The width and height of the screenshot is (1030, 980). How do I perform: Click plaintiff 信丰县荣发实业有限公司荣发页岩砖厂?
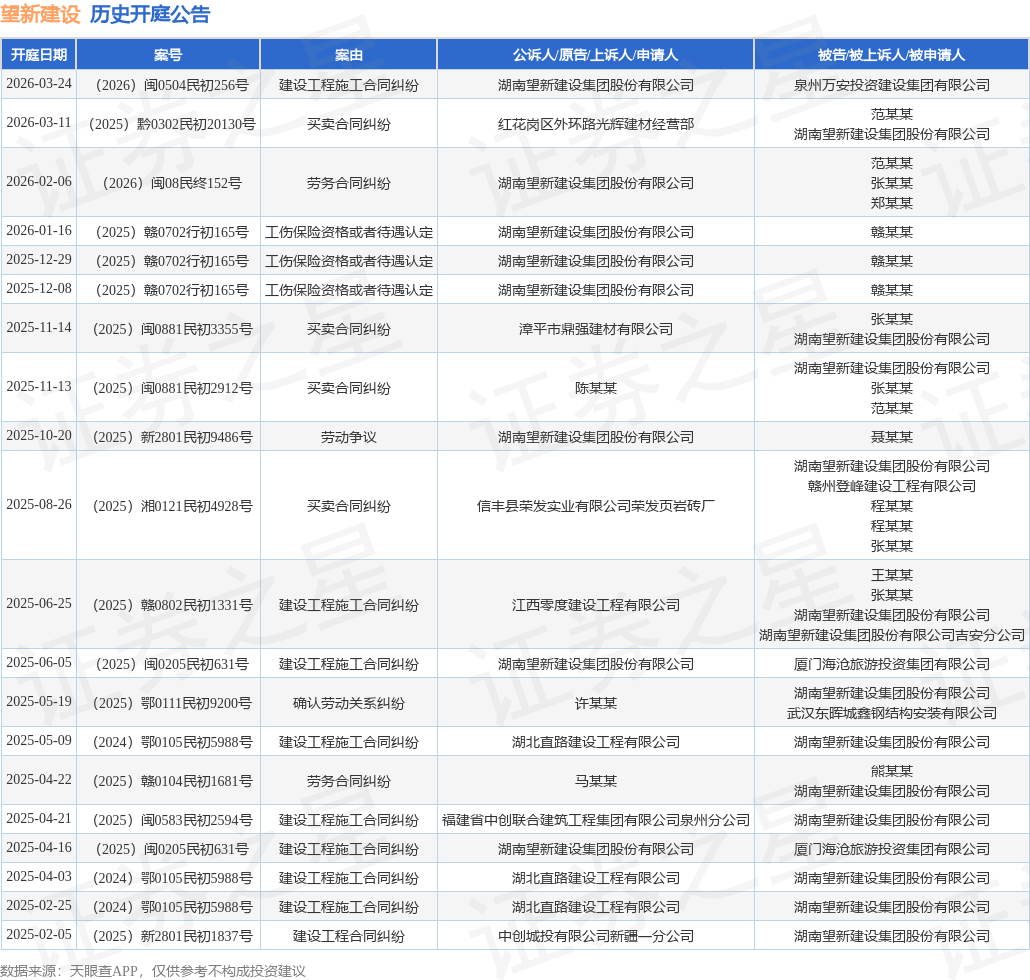[595, 506]
